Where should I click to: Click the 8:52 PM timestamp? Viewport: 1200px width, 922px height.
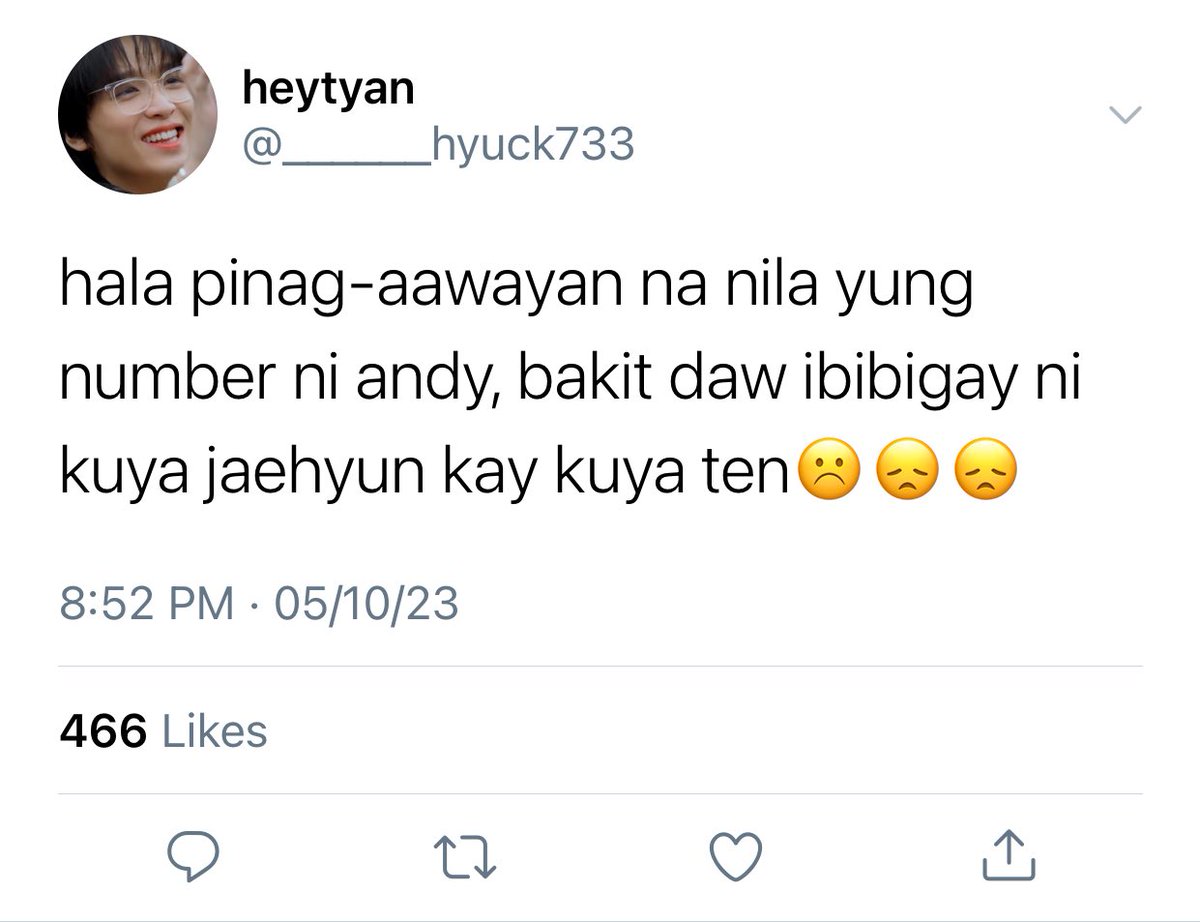147,605
